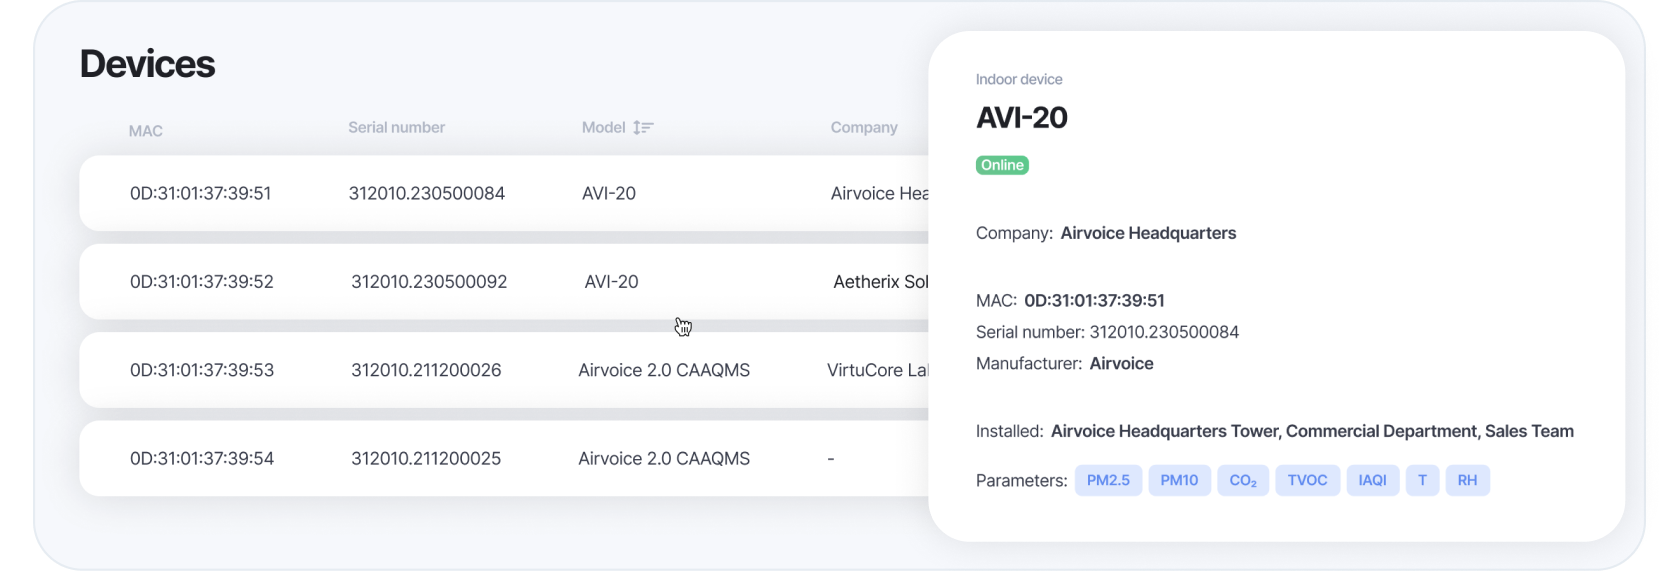Click the Airvoice Hea company cell
The image size is (1680, 571).
pos(879,194)
